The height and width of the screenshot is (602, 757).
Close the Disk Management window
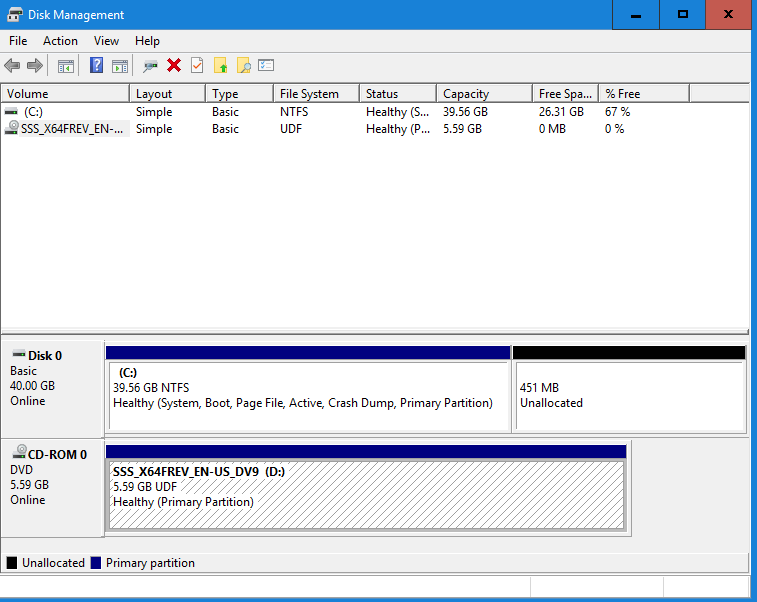(729, 15)
